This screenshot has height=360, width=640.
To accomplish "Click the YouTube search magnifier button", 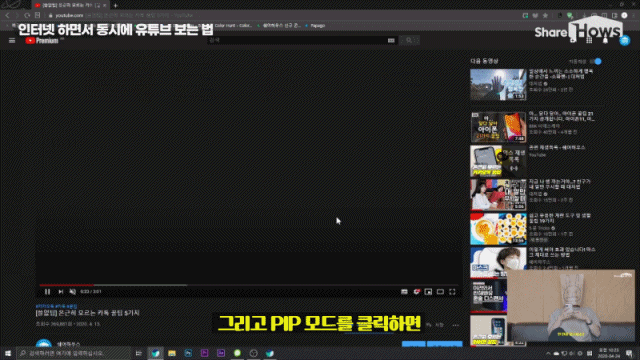I will click(409, 40).
